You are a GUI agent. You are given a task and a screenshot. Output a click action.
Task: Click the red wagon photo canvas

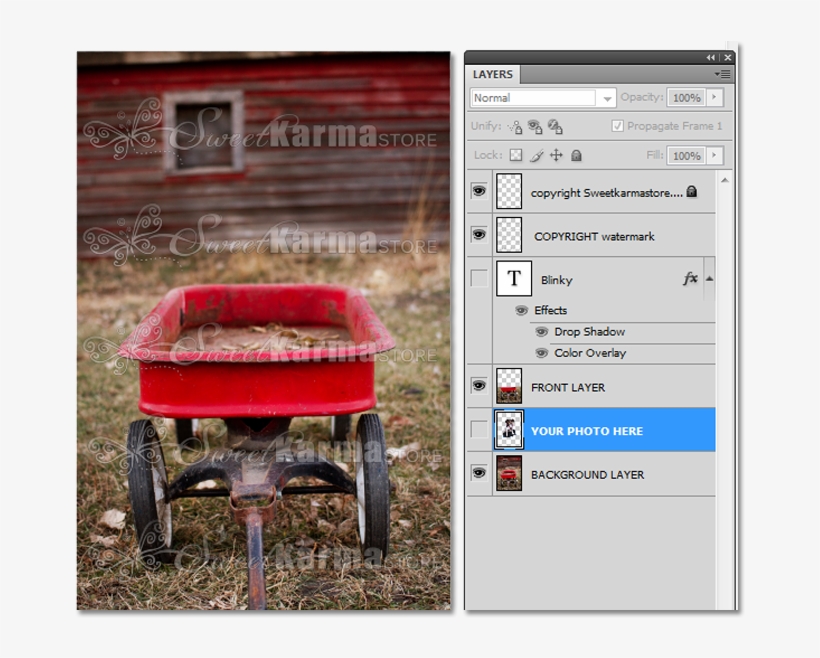(264, 331)
